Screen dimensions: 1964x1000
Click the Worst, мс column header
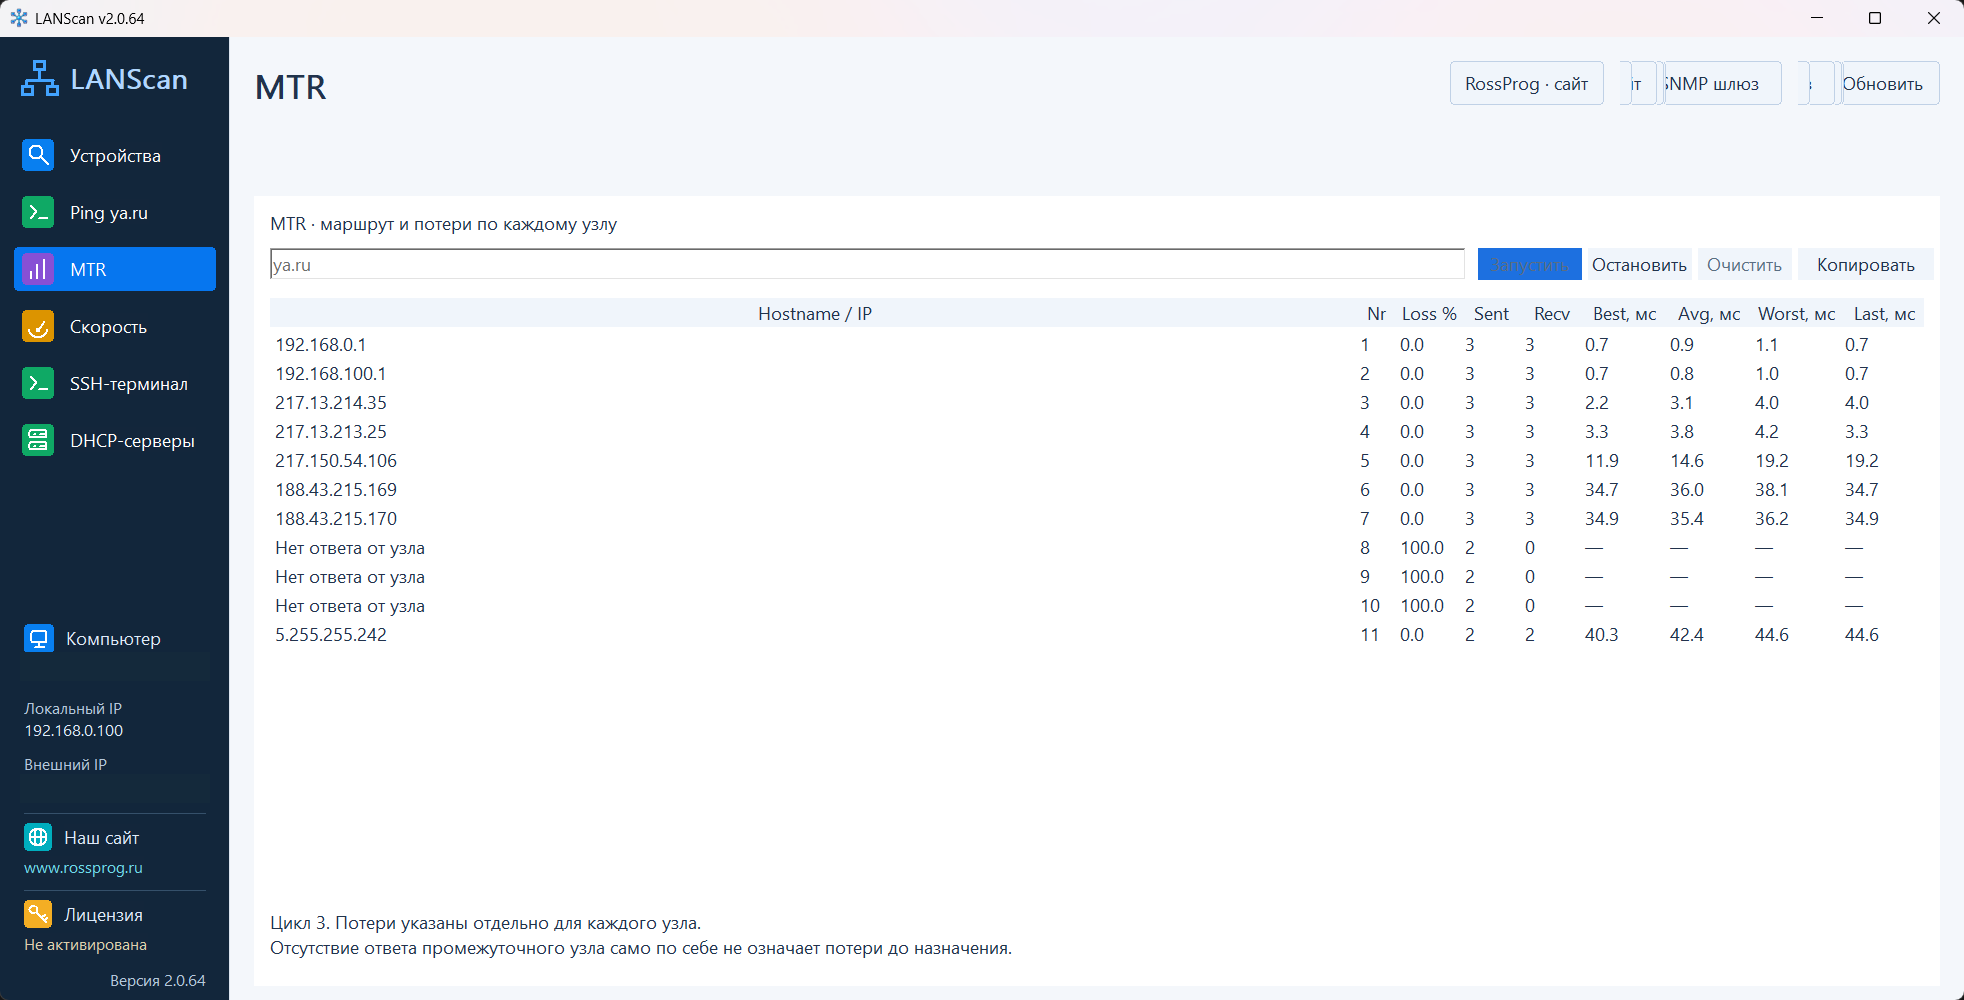[x=1796, y=314]
